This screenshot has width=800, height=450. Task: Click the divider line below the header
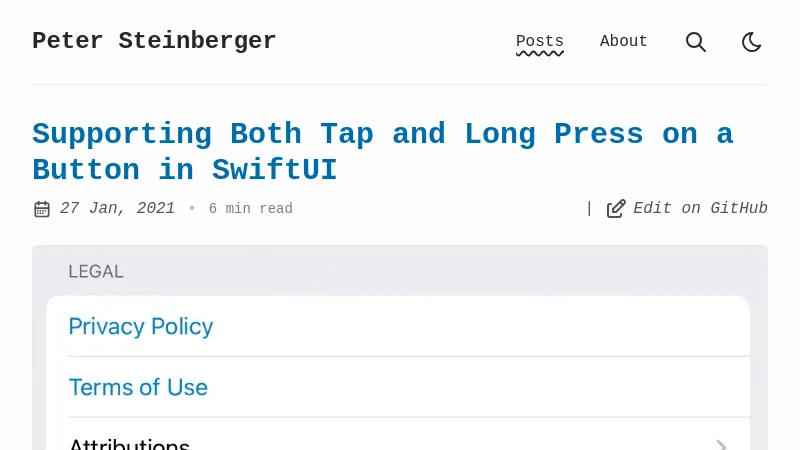tap(400, 84)
